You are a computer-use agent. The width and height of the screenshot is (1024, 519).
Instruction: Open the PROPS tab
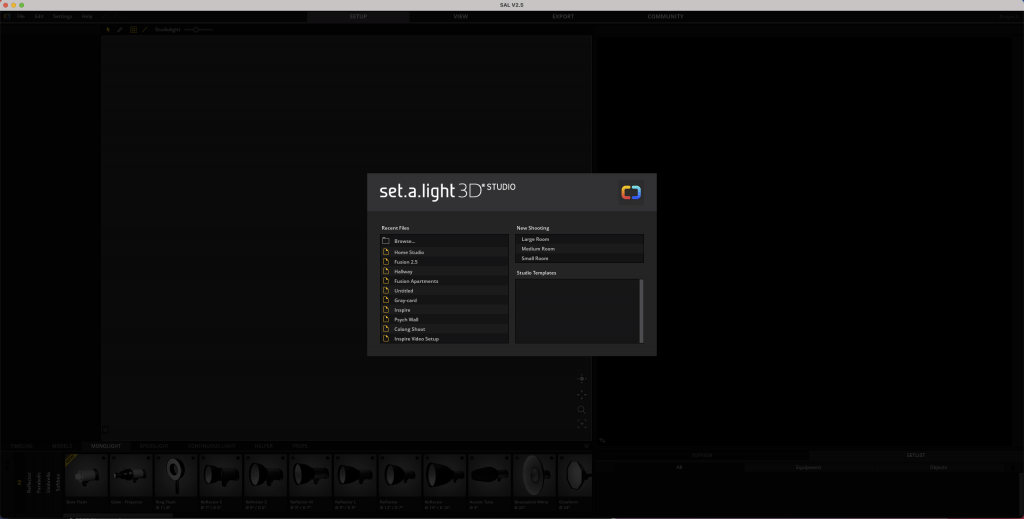click(300, 446)
